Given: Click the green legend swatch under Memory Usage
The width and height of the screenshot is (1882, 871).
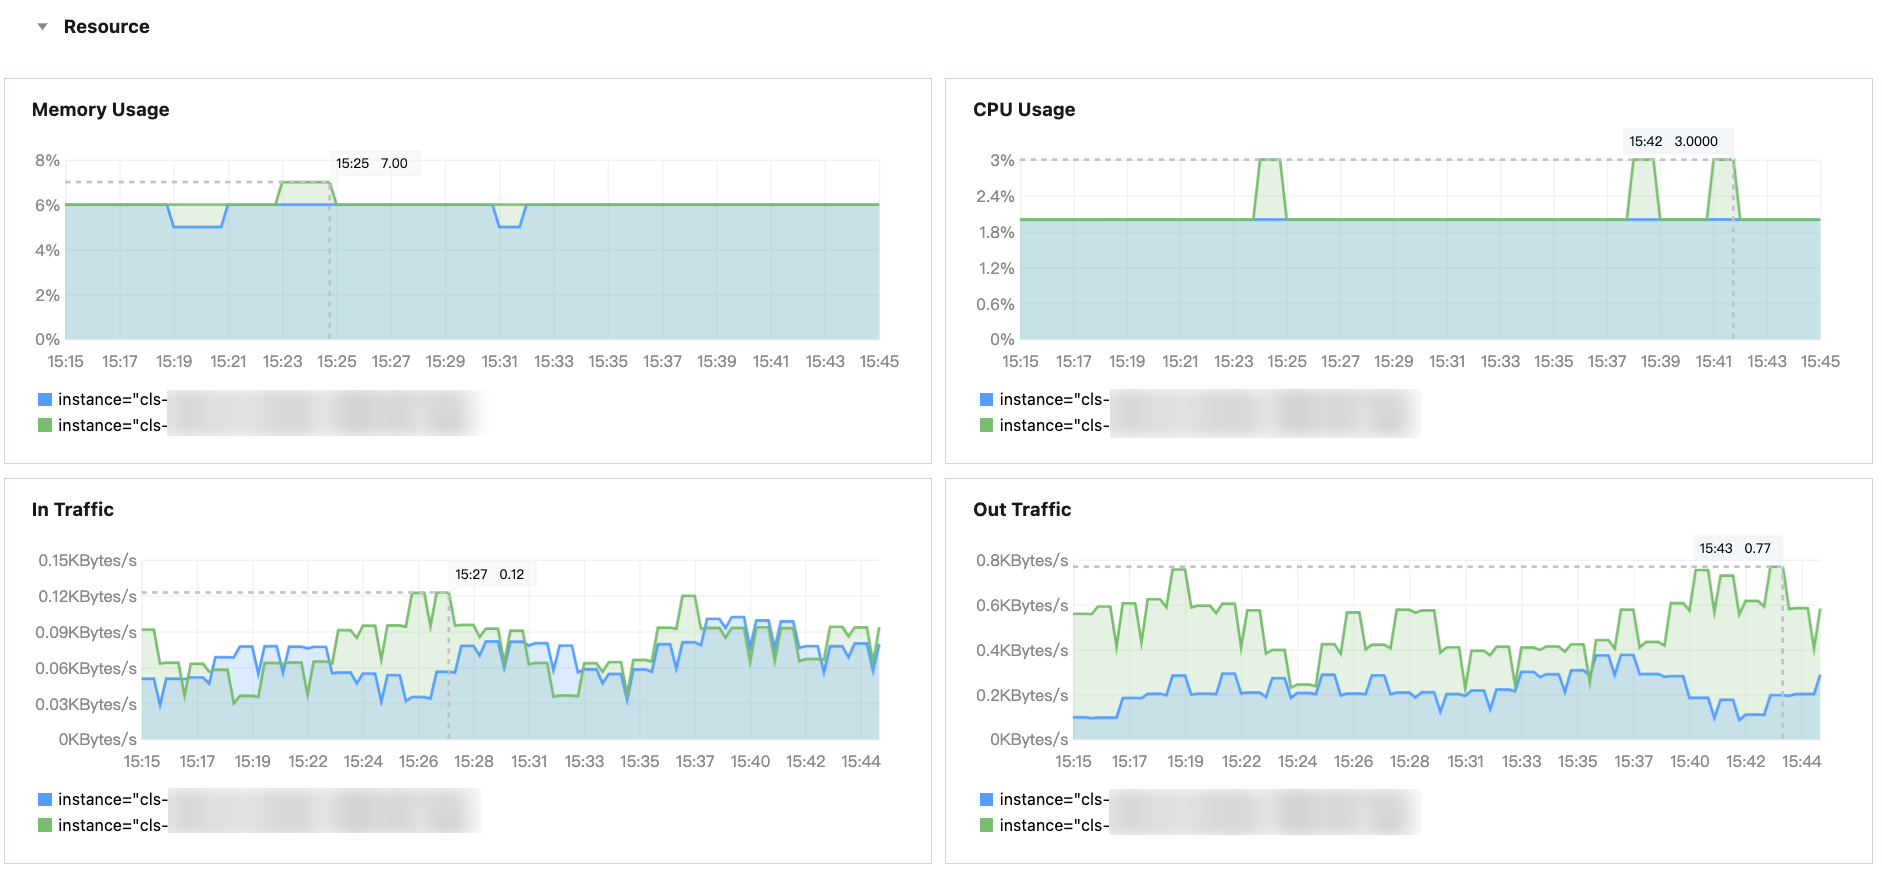Looking at the screenshot, I should coord(45,426).
